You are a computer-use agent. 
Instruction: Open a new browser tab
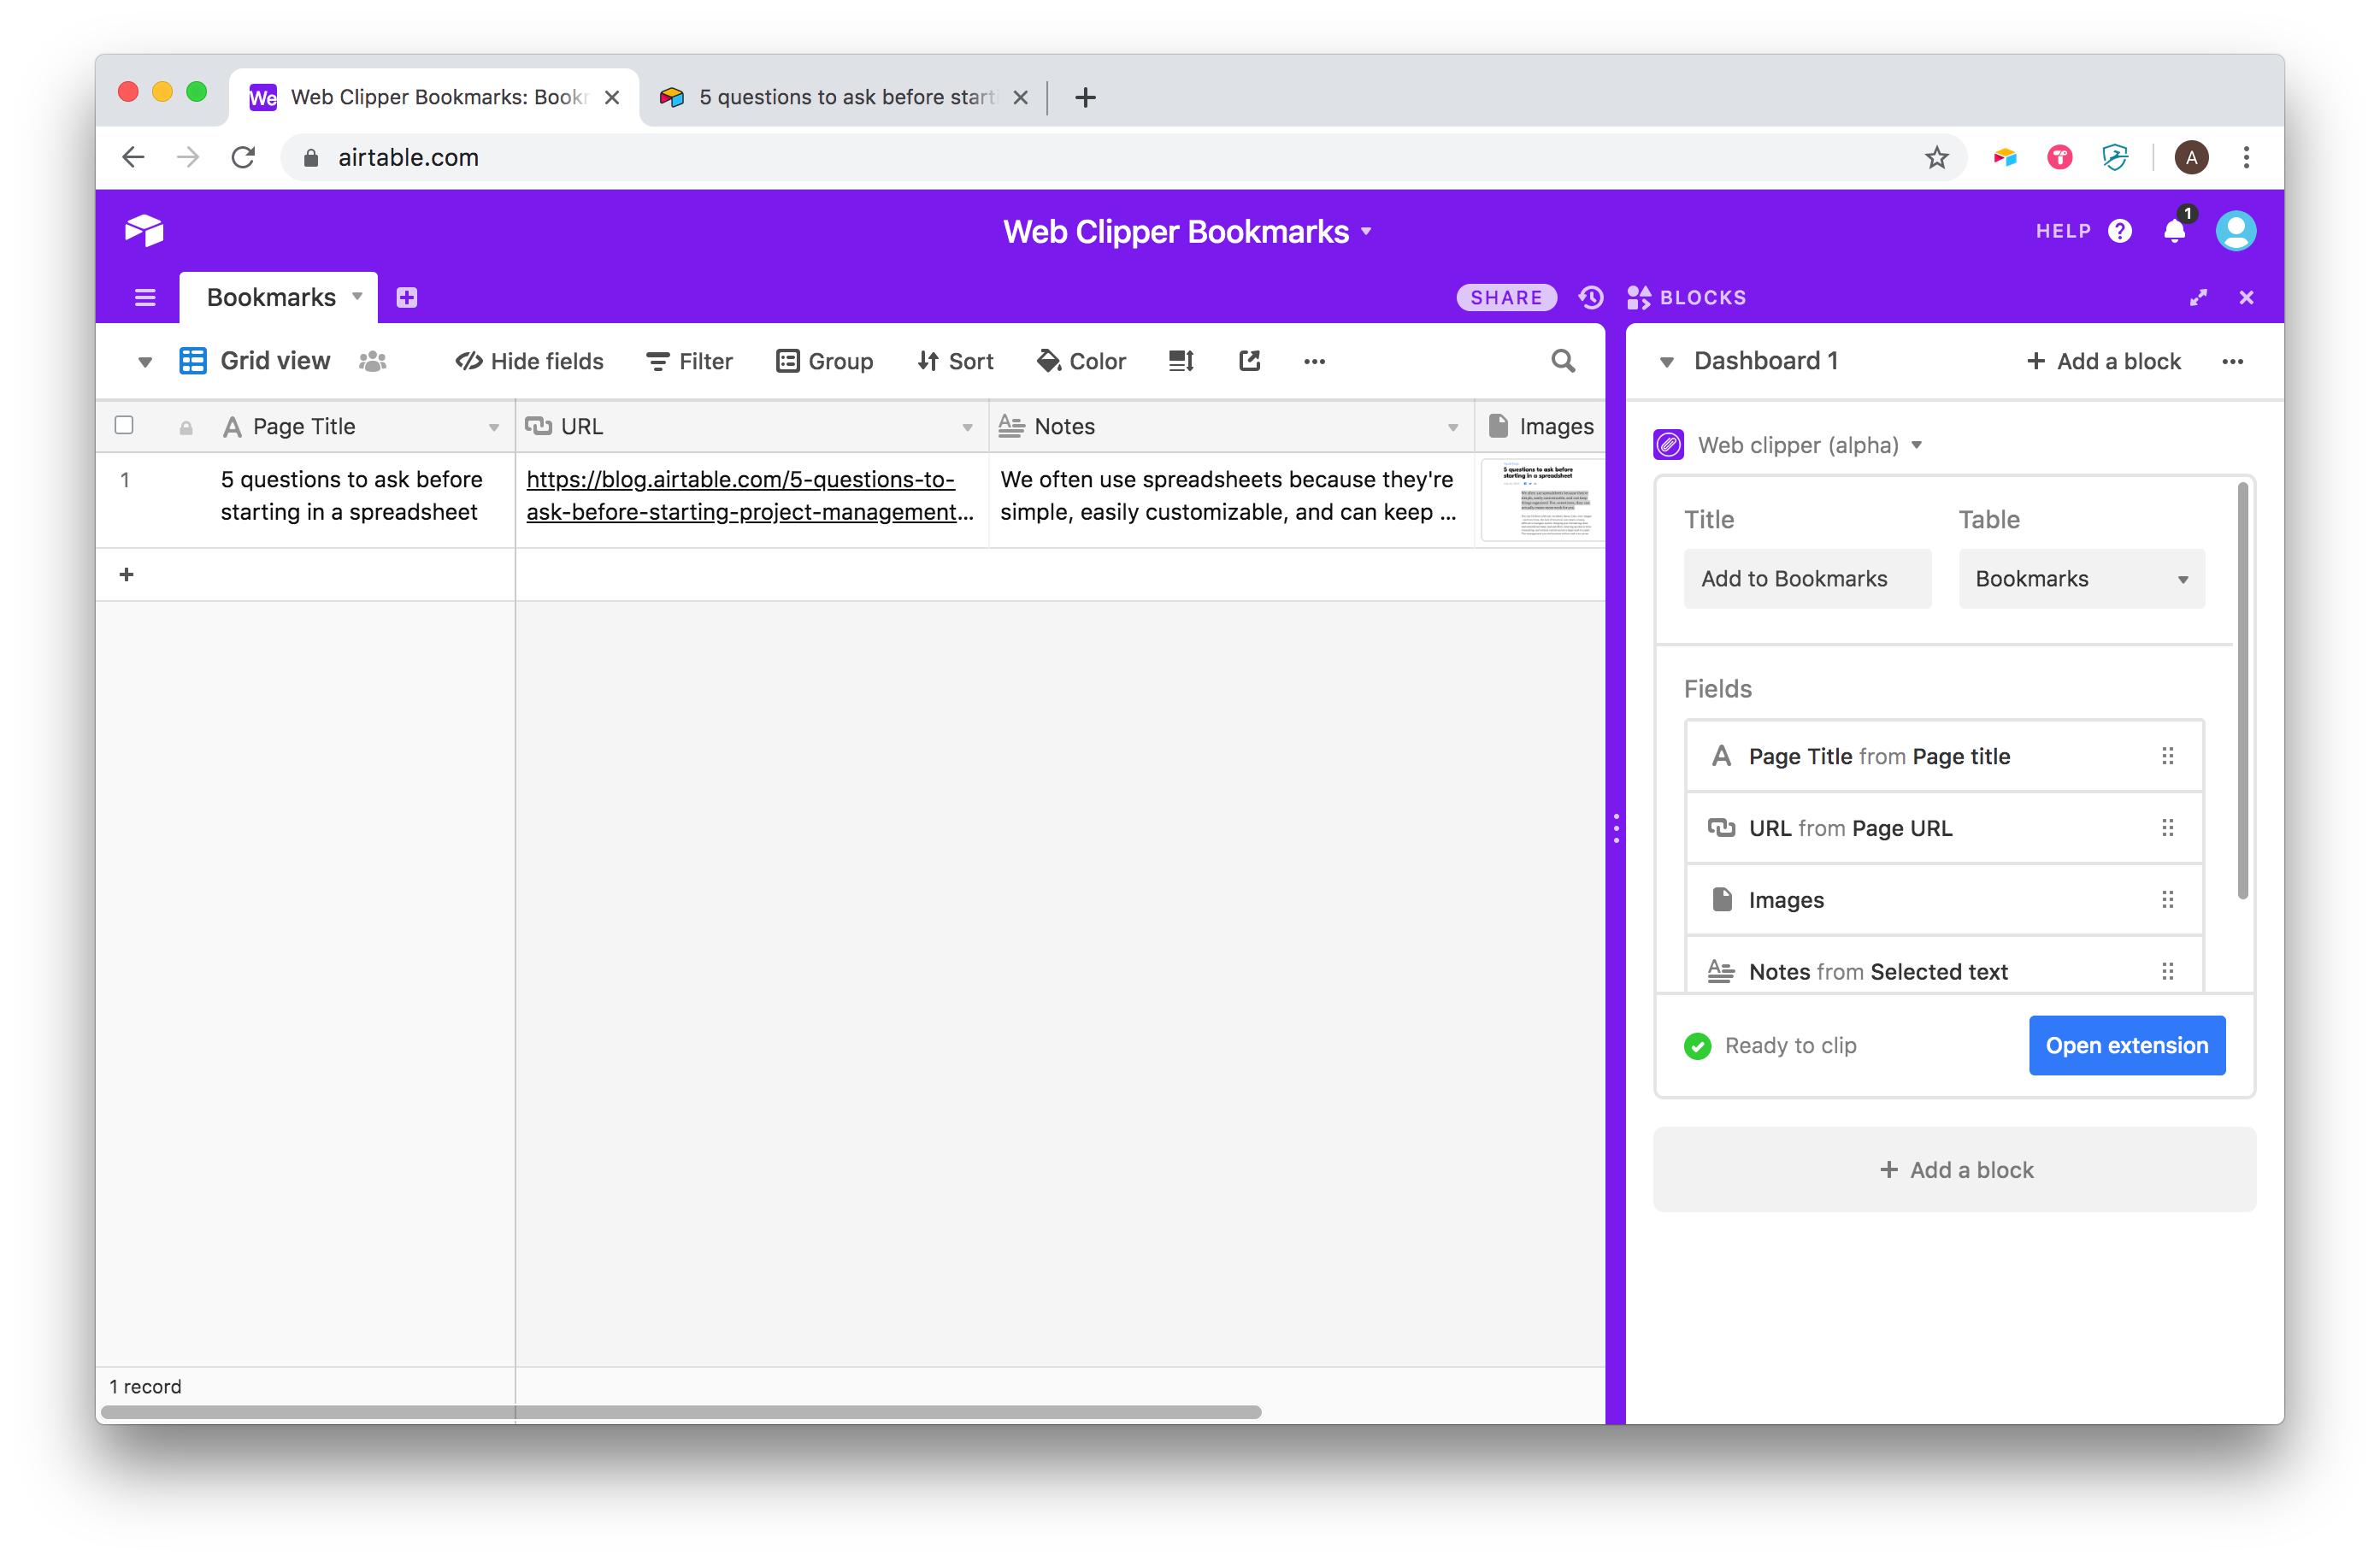click(x=1085, y=97)
